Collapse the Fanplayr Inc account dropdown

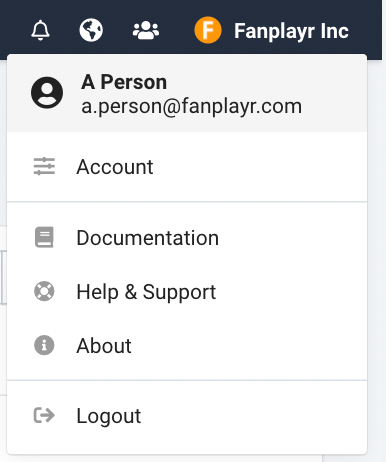pyautogui.click(x=272, y=30)
